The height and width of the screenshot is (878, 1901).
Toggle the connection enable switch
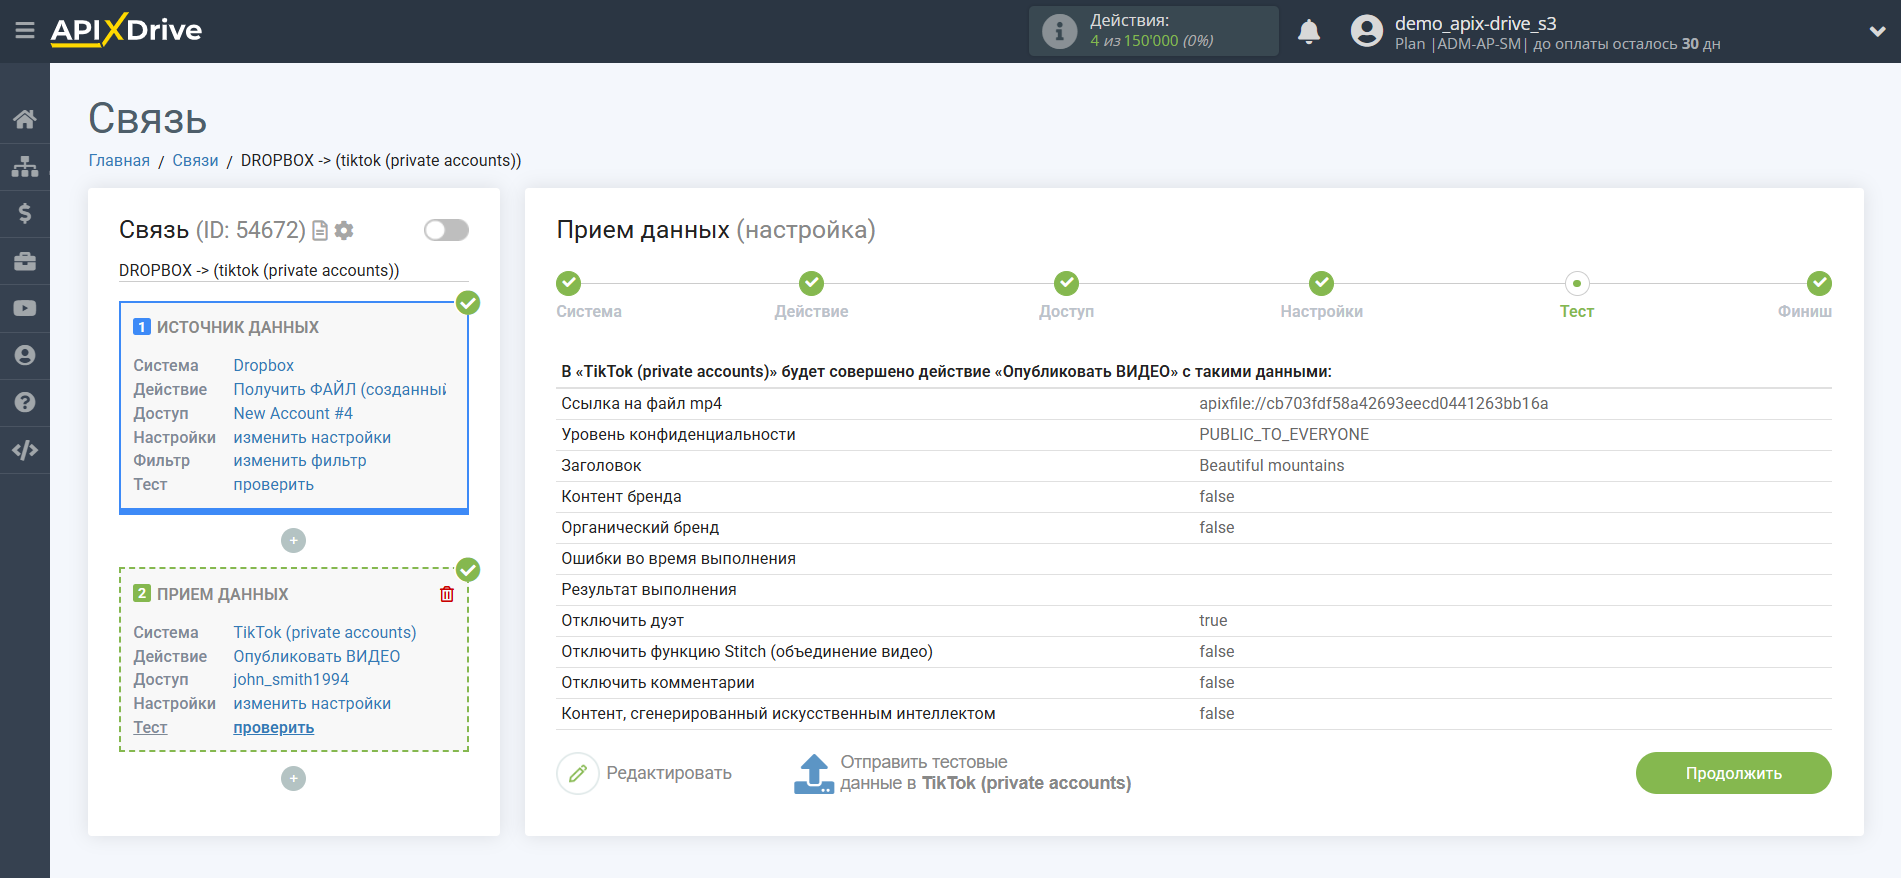(x=446, y=230)
